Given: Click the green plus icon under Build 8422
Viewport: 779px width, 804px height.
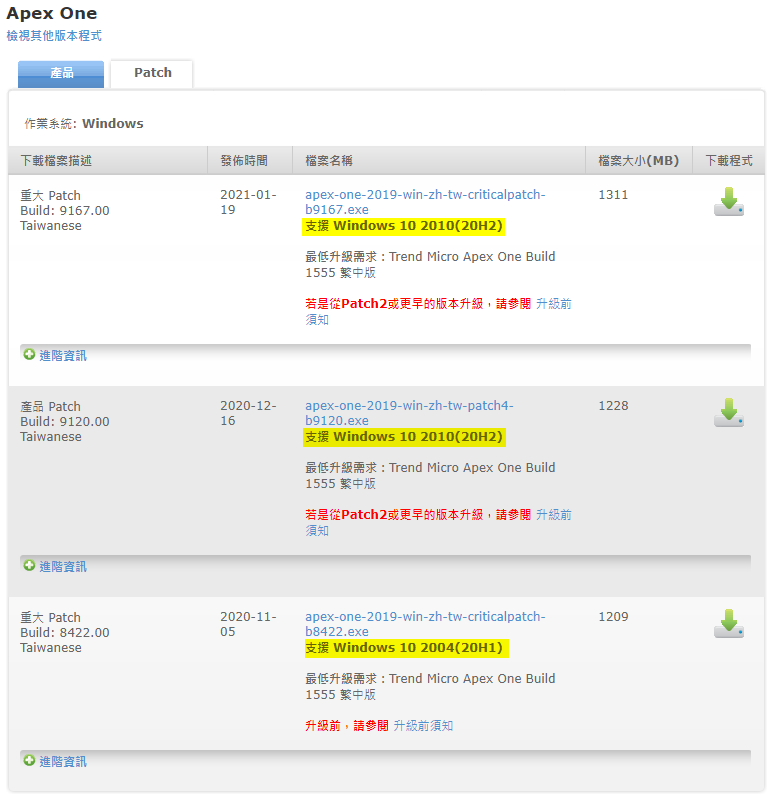Looking at the screenshot, I should pos(29,760).
